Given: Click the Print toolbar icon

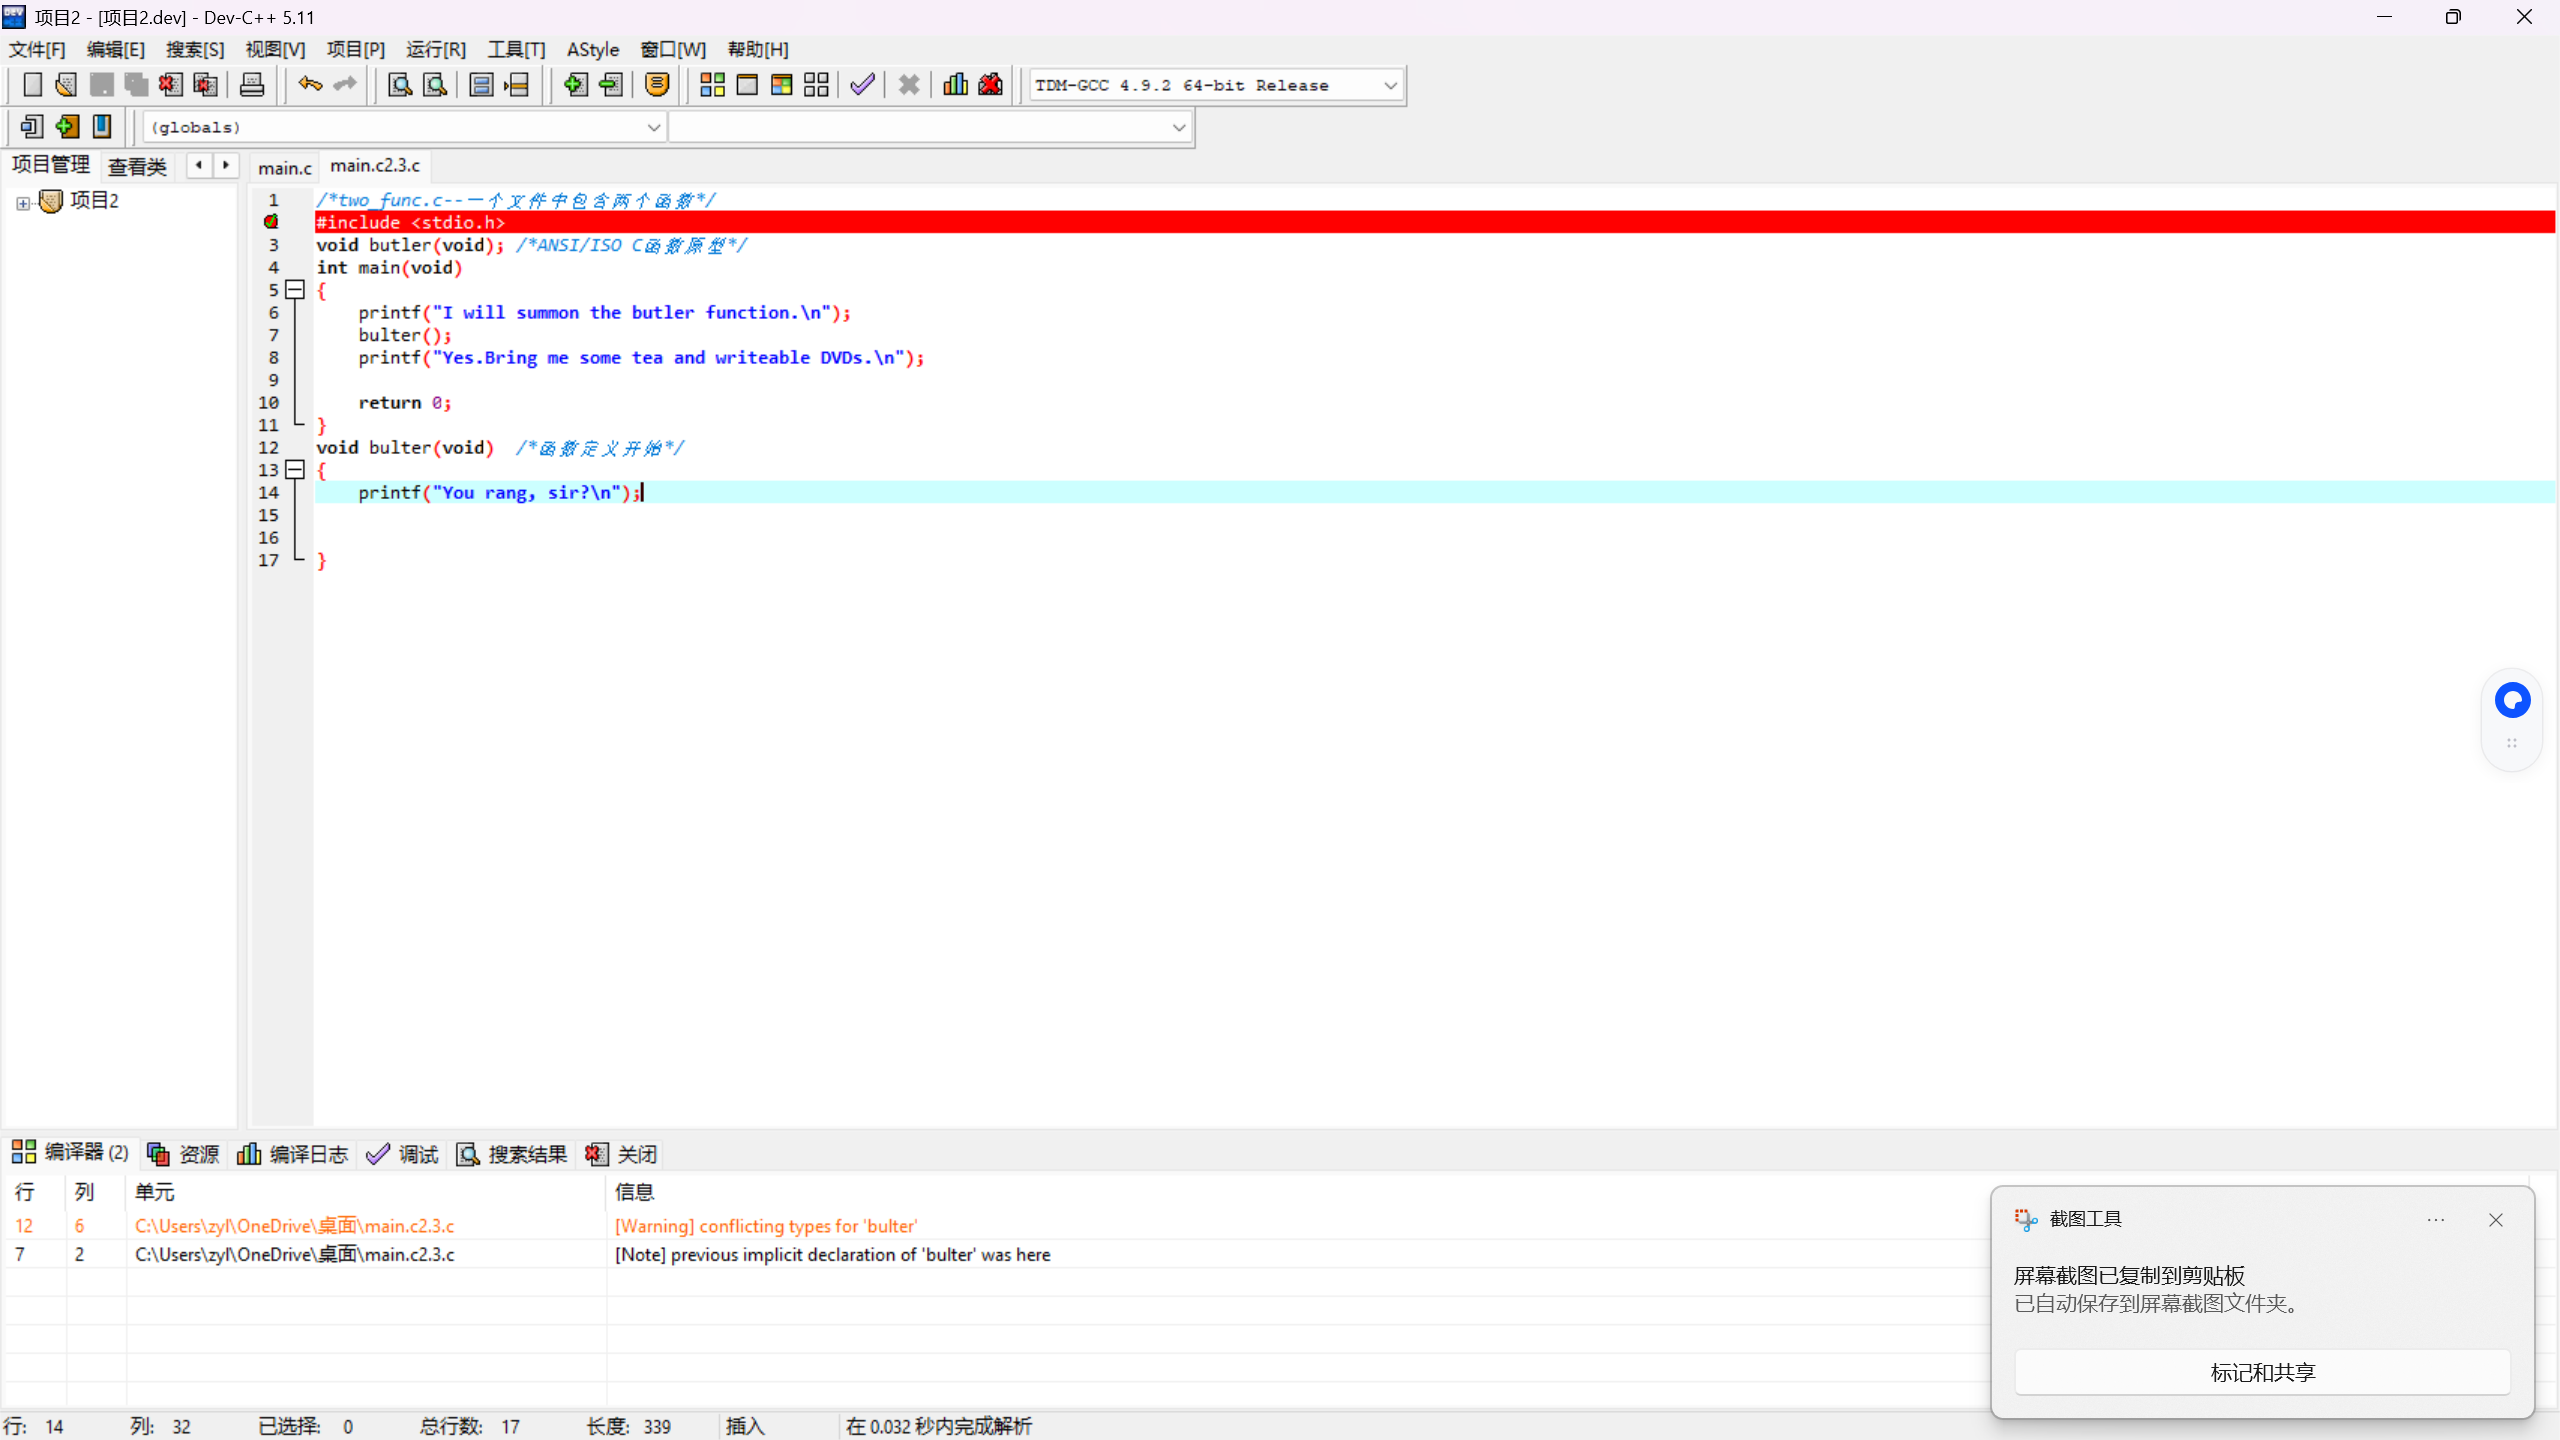Looking at the screenshot, I should [x=252, y=85].
